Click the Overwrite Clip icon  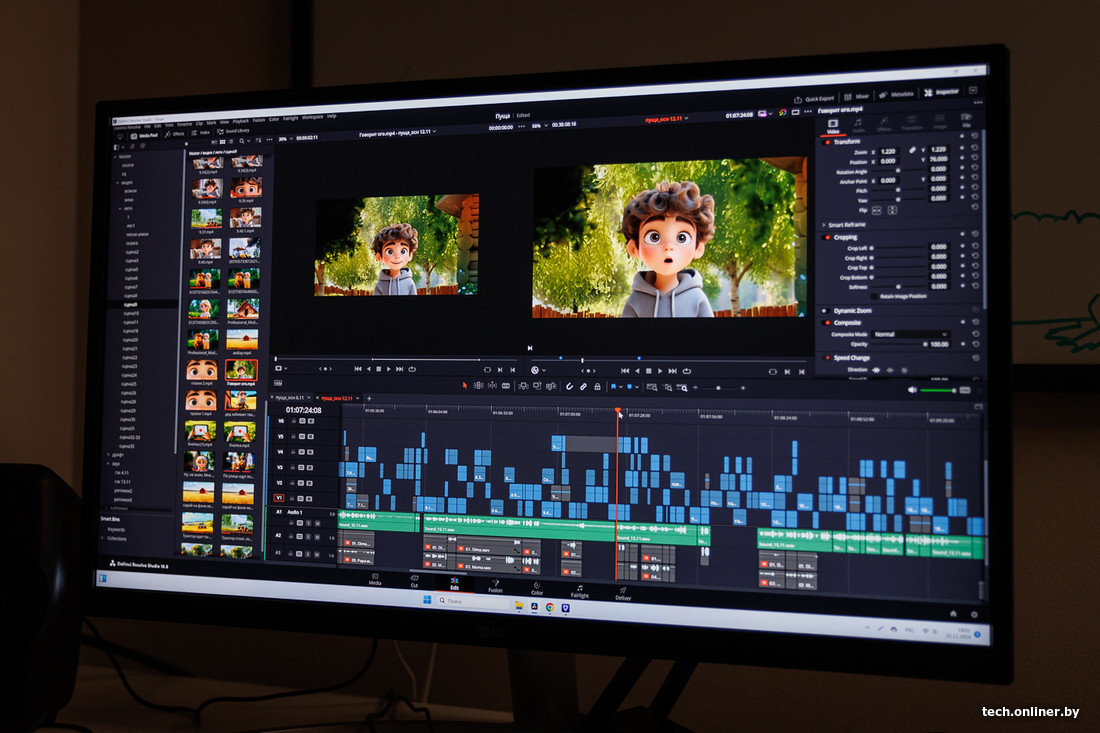tap(537, 386)
